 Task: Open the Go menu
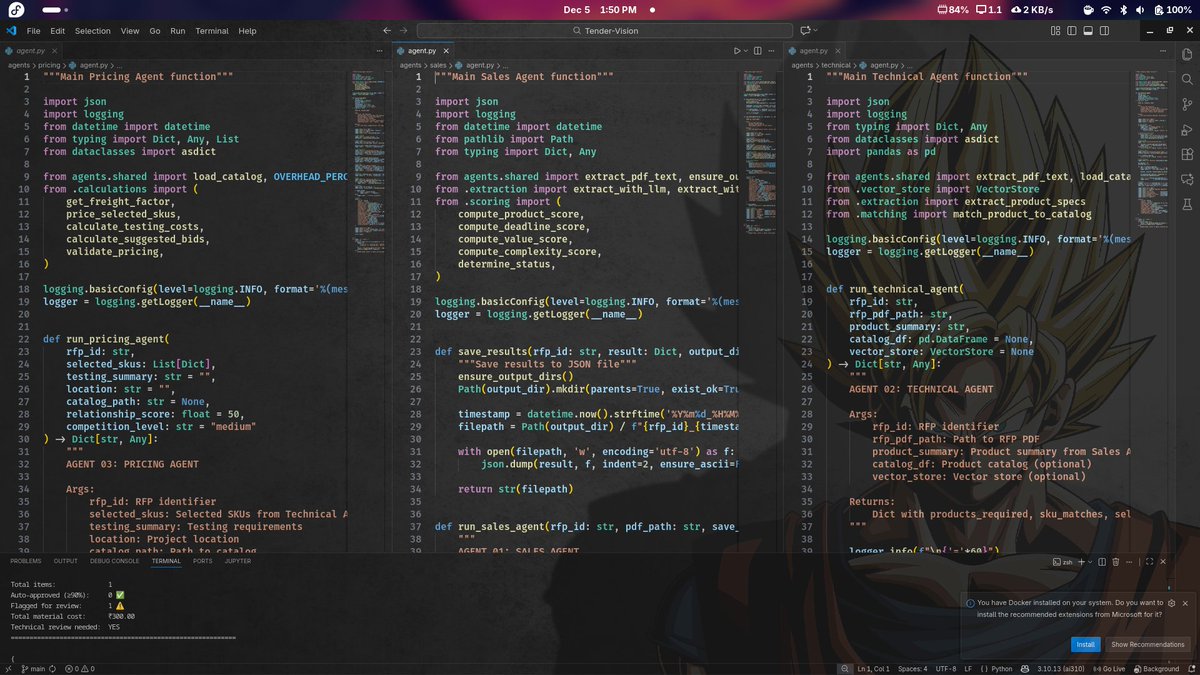pos(155,31)
